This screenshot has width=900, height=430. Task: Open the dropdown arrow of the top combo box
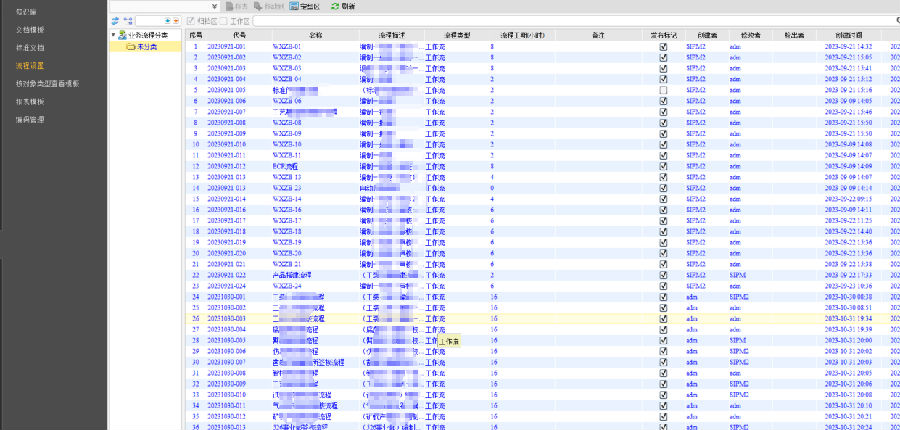[x=215, y=6]
